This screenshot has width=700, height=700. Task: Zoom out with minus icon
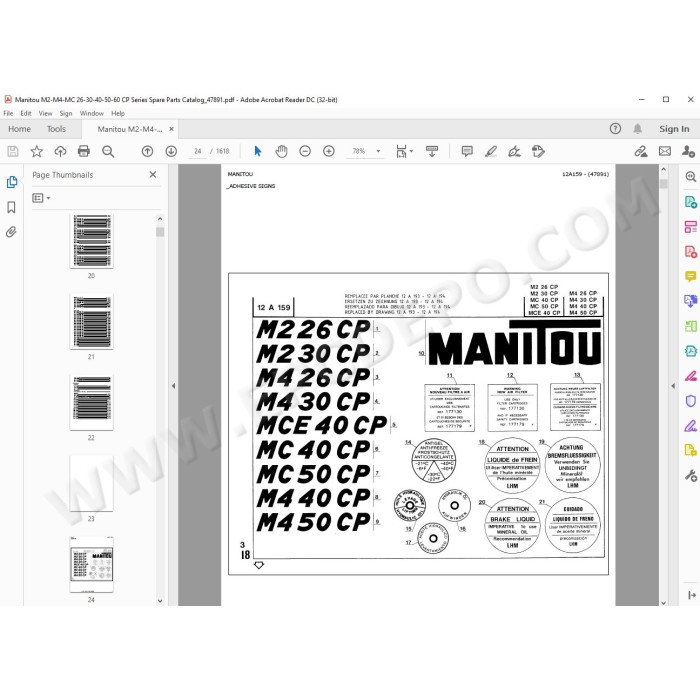305,151
